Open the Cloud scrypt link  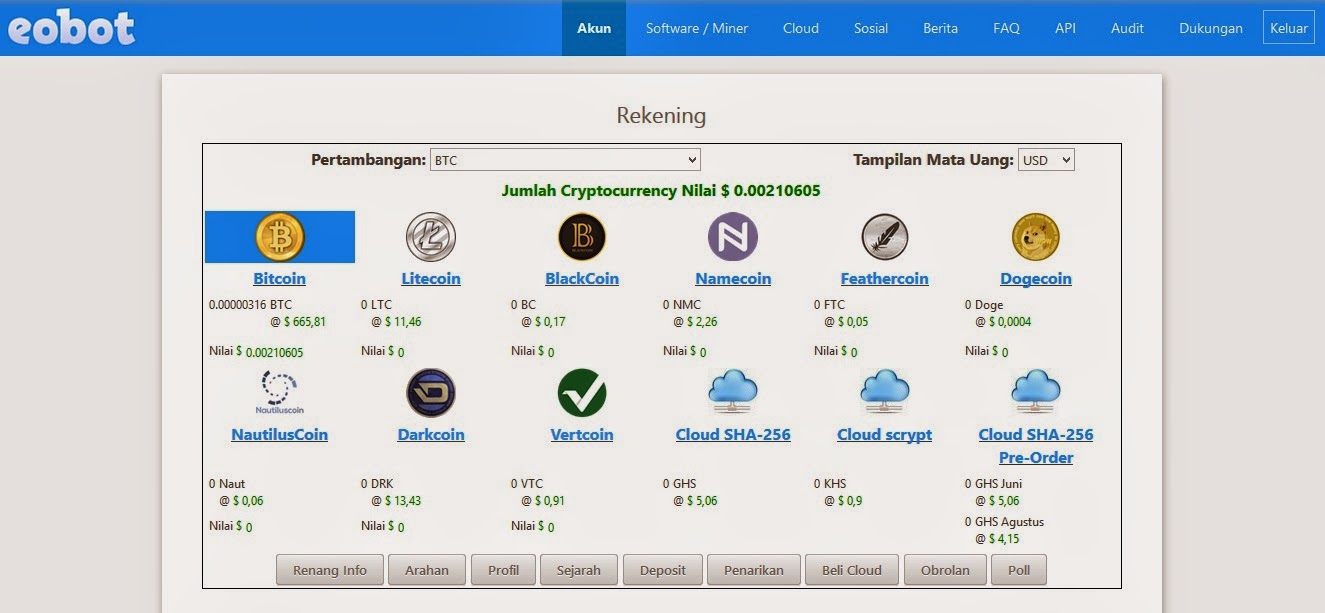pyautogui.click(x=885, y=435)
